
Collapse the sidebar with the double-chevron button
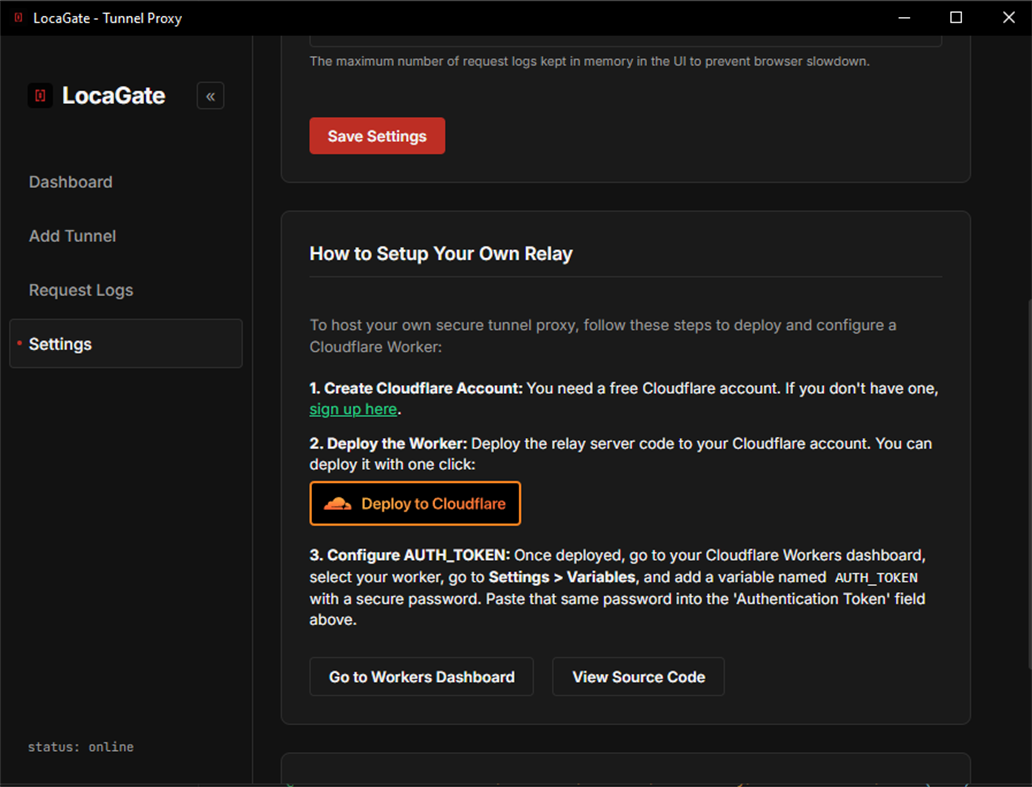point(210,96)
